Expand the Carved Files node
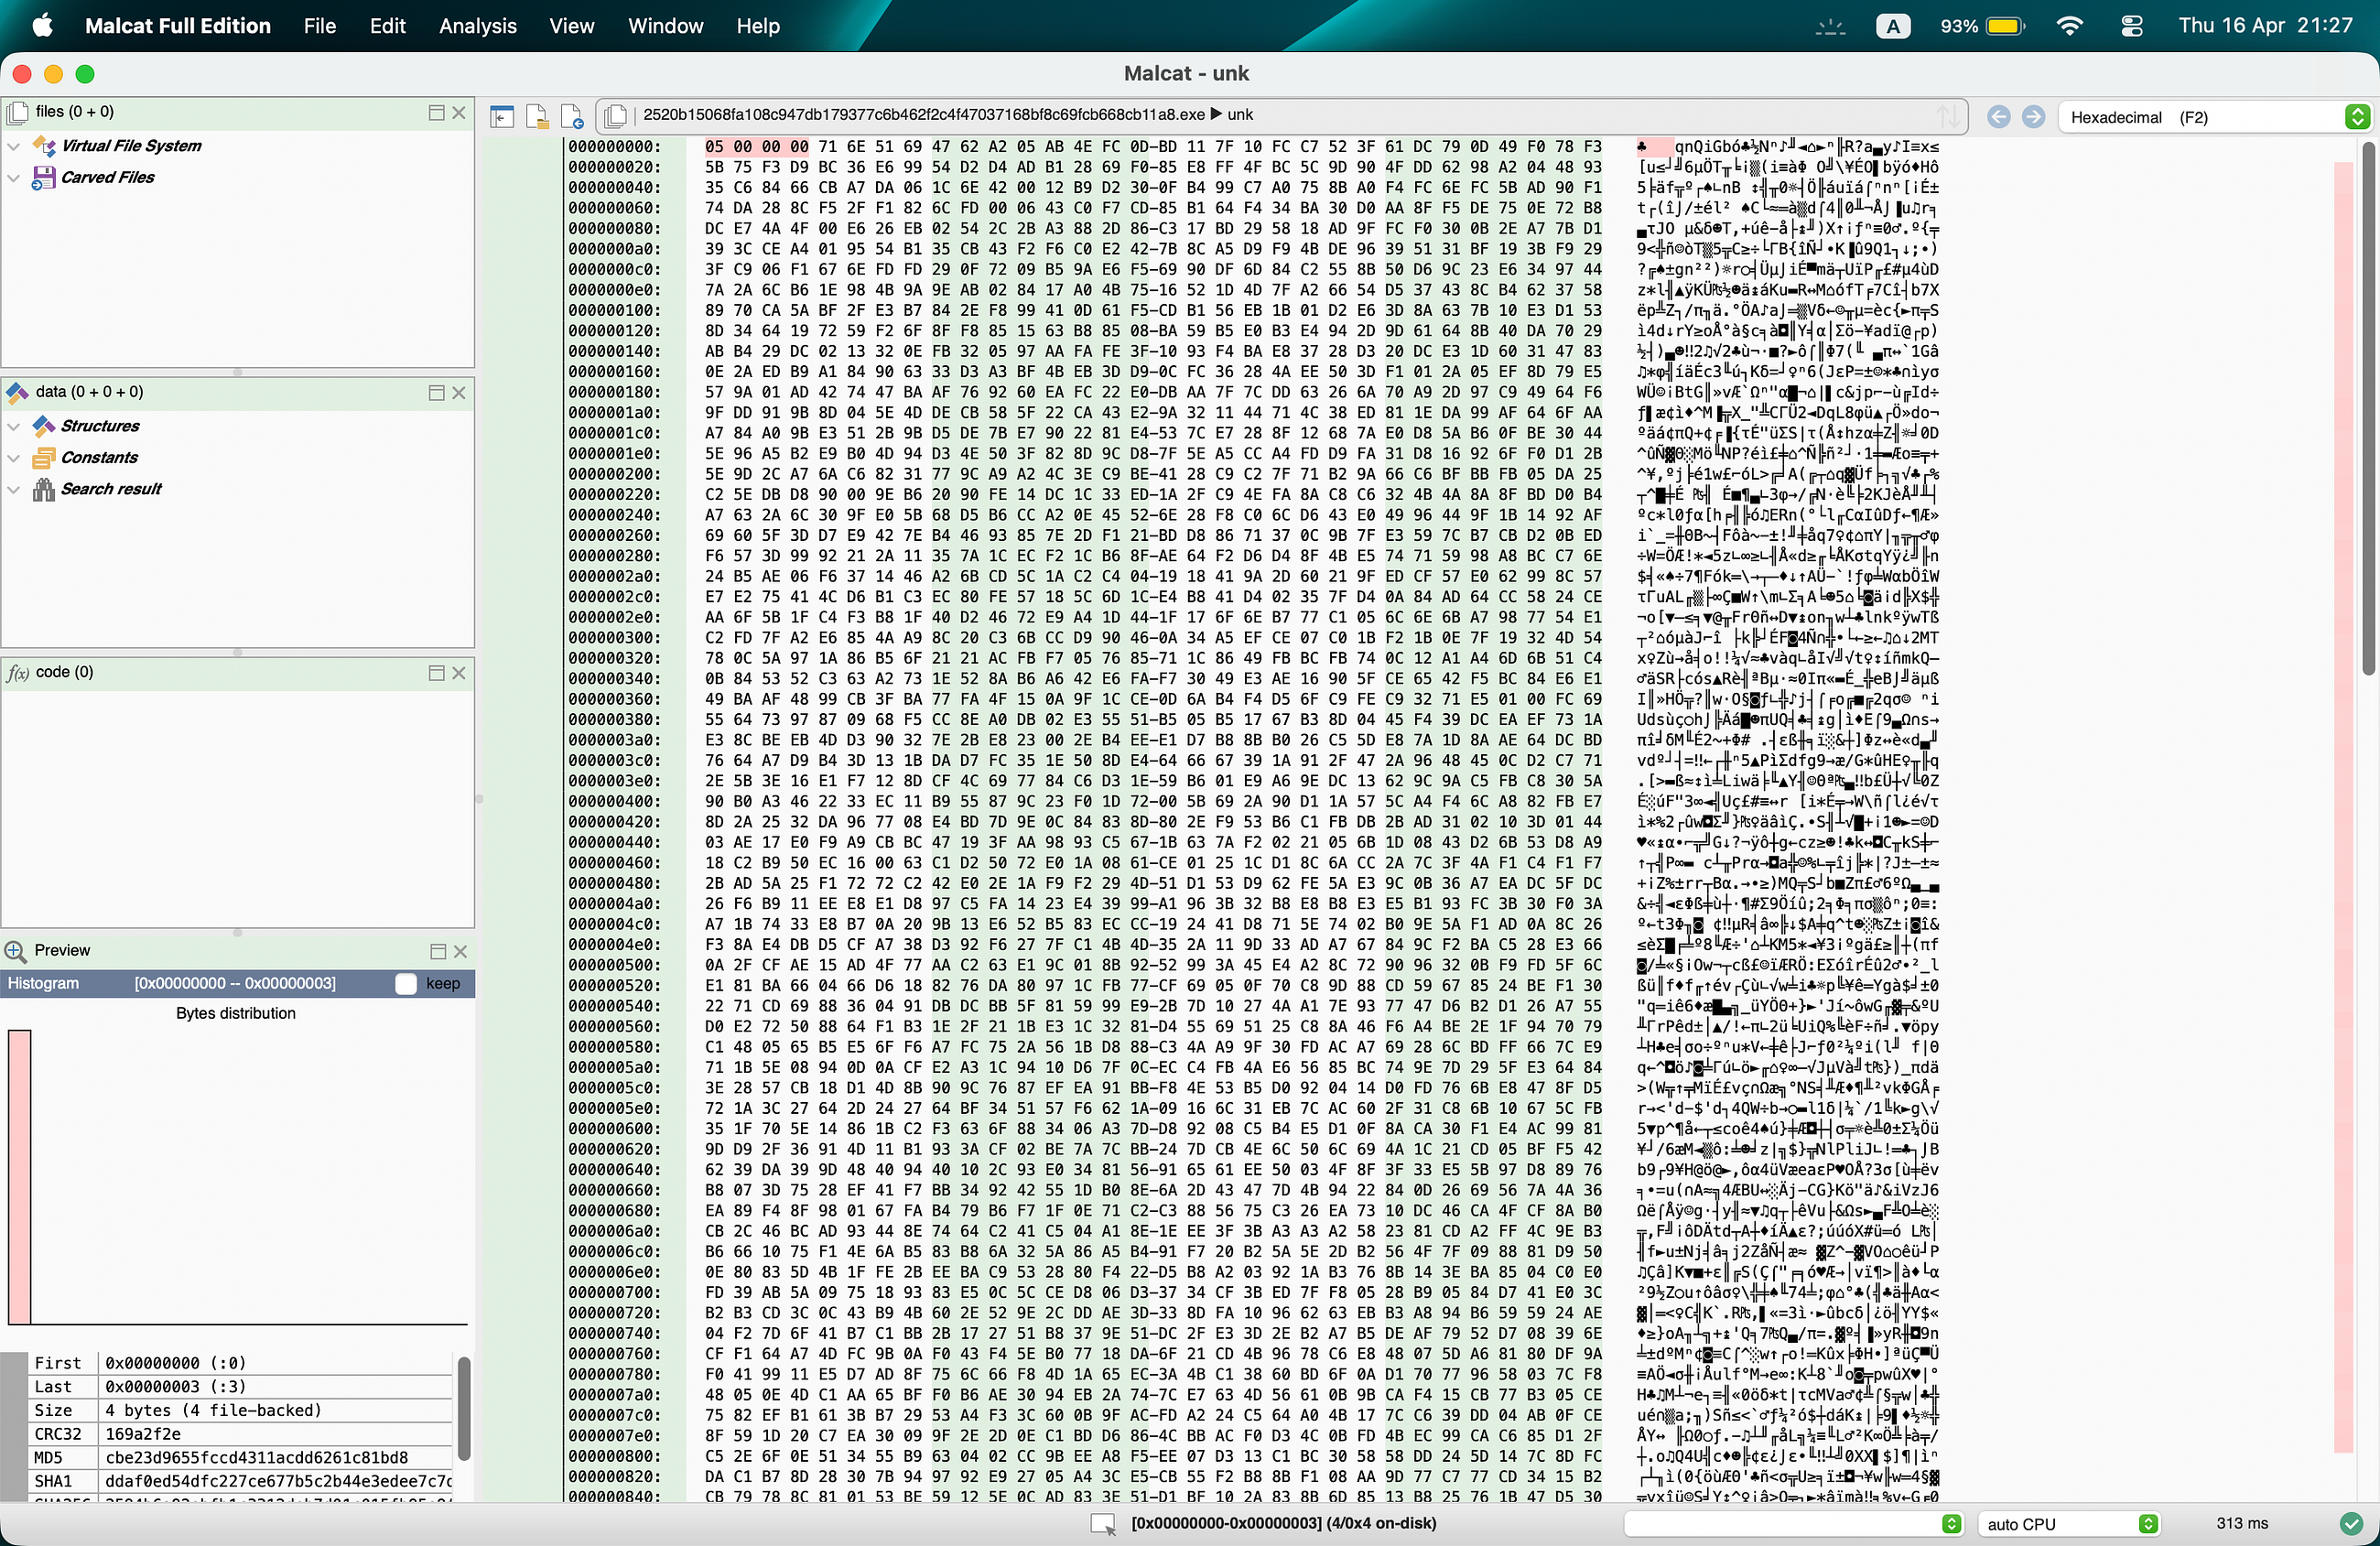This screenshot has height=1546, width=2380. 14,178
